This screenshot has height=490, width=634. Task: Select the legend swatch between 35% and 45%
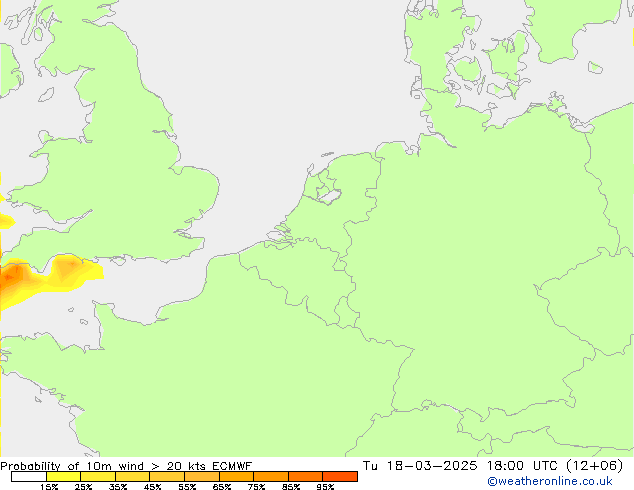pos(133,477)
